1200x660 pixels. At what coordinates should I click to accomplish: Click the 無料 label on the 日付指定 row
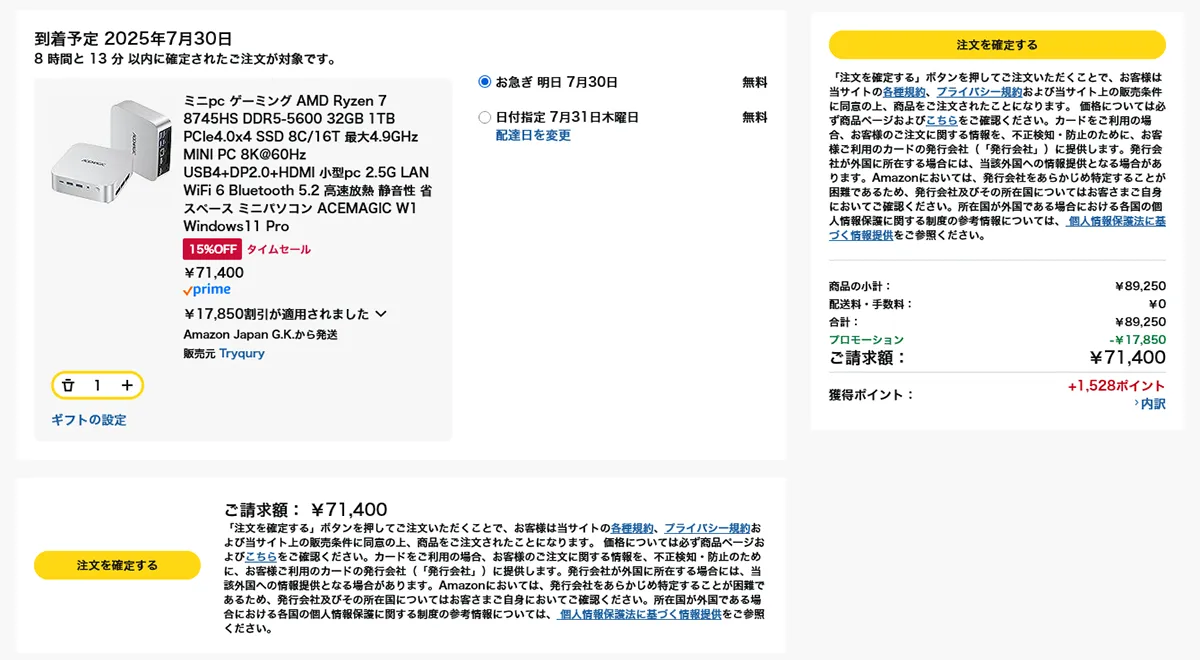[755, 117]
